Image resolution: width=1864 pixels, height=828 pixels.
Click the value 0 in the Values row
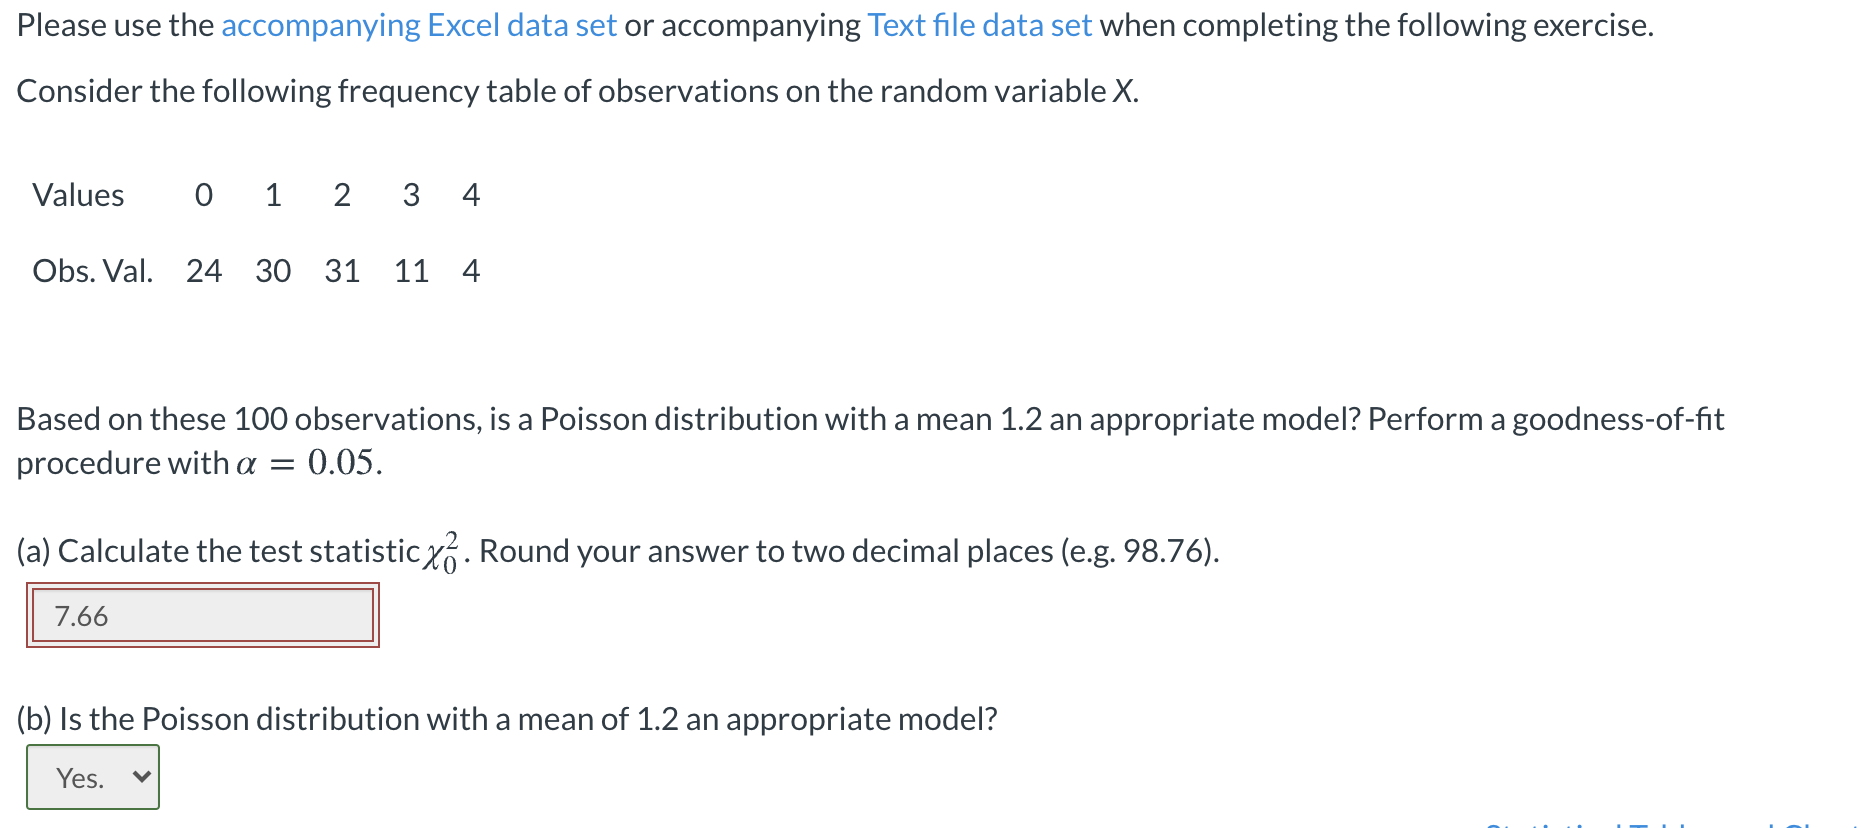tap(204, 195)
